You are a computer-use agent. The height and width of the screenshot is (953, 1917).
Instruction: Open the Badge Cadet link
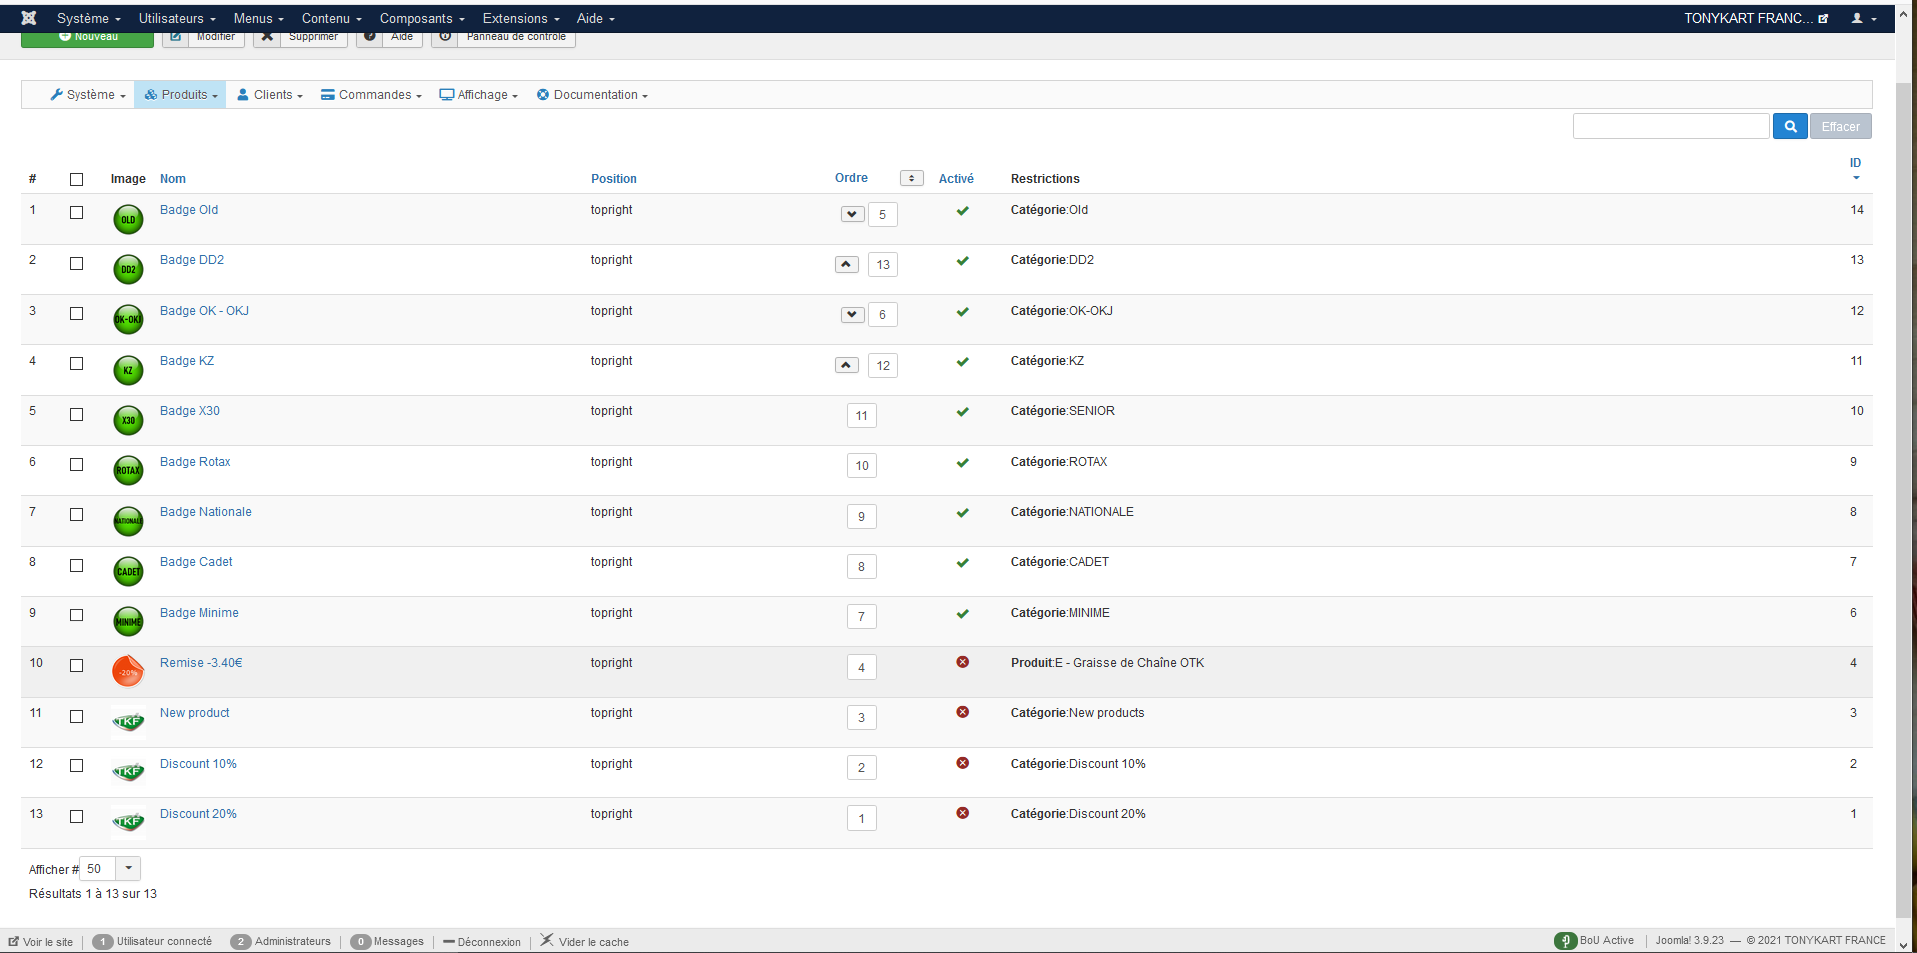click(x=196, y=562)
